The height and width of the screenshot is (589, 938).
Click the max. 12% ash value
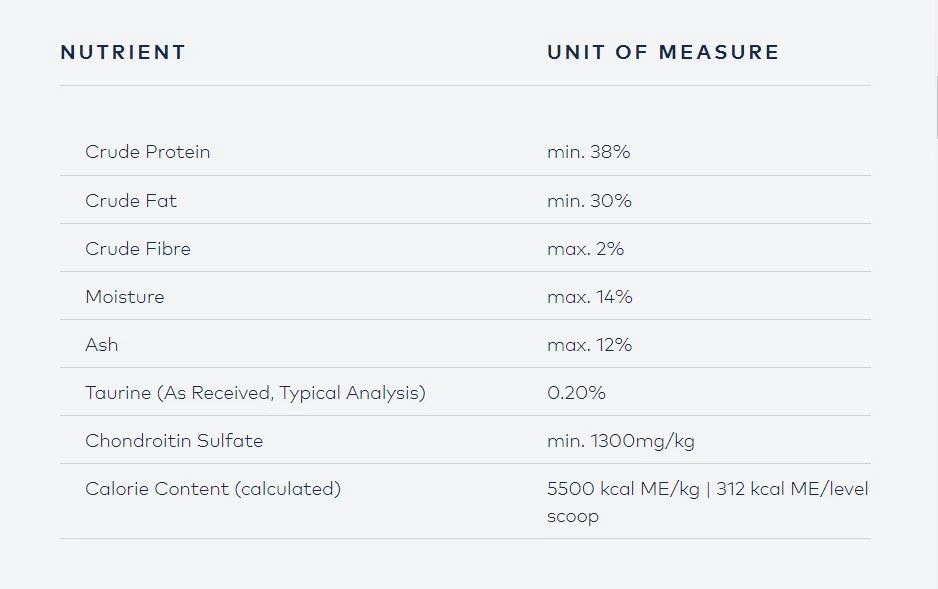click(x=590, y=344)
